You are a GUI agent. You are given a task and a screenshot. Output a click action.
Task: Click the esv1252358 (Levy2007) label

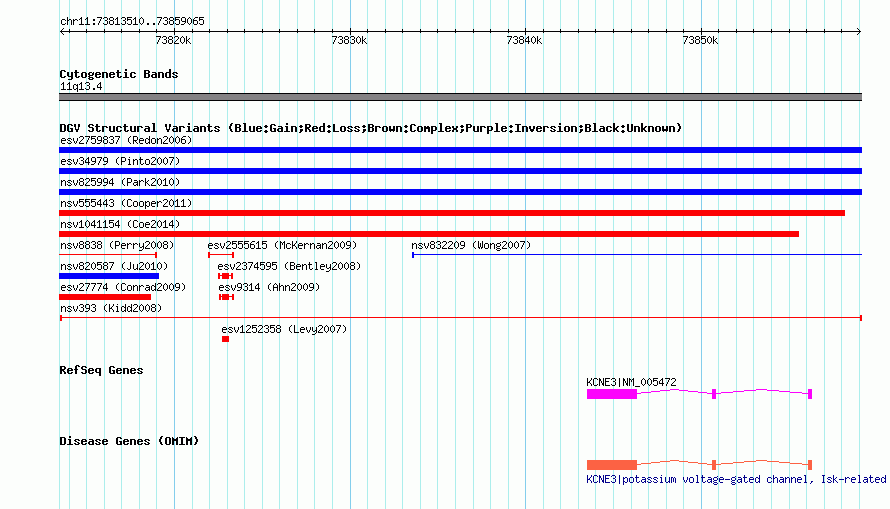pos(284,329)
